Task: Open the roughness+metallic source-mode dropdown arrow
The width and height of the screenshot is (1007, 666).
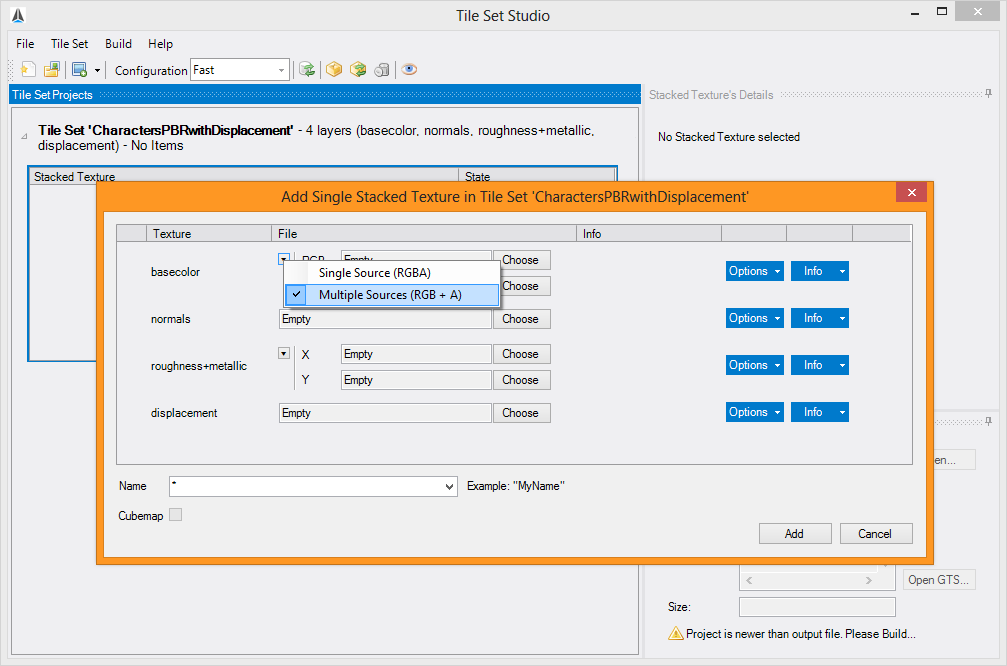Action: [284, 353]
